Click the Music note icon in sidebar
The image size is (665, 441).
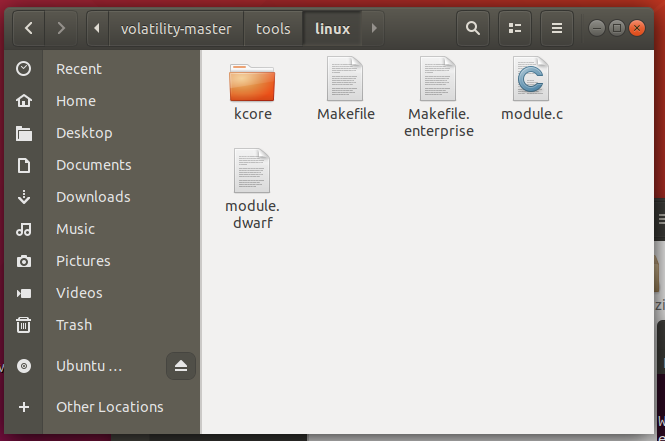click(x=24, y=229)
